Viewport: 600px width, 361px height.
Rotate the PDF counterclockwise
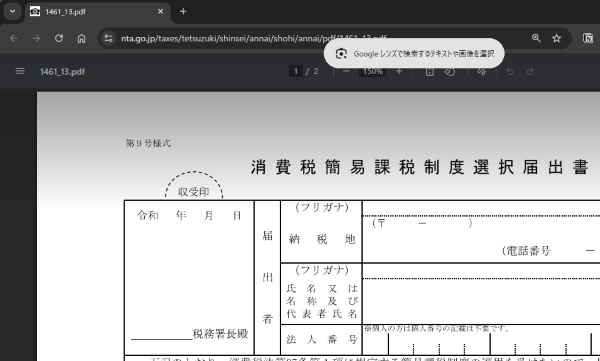450,72
